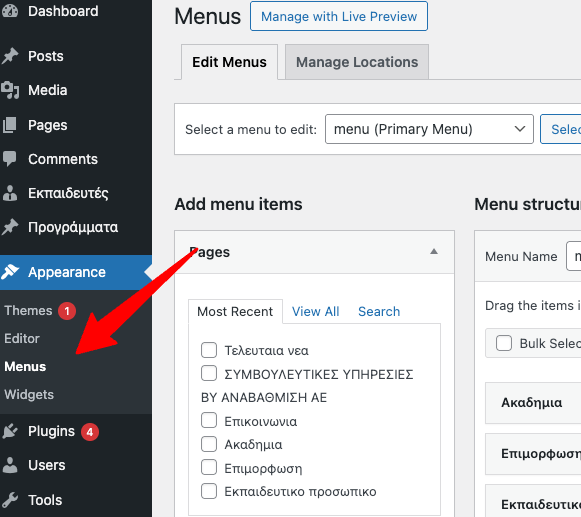This screenshot has height=517, width=581.
Task: Check the Τελευταια νεα page checkbox
Action: point(209,350)
